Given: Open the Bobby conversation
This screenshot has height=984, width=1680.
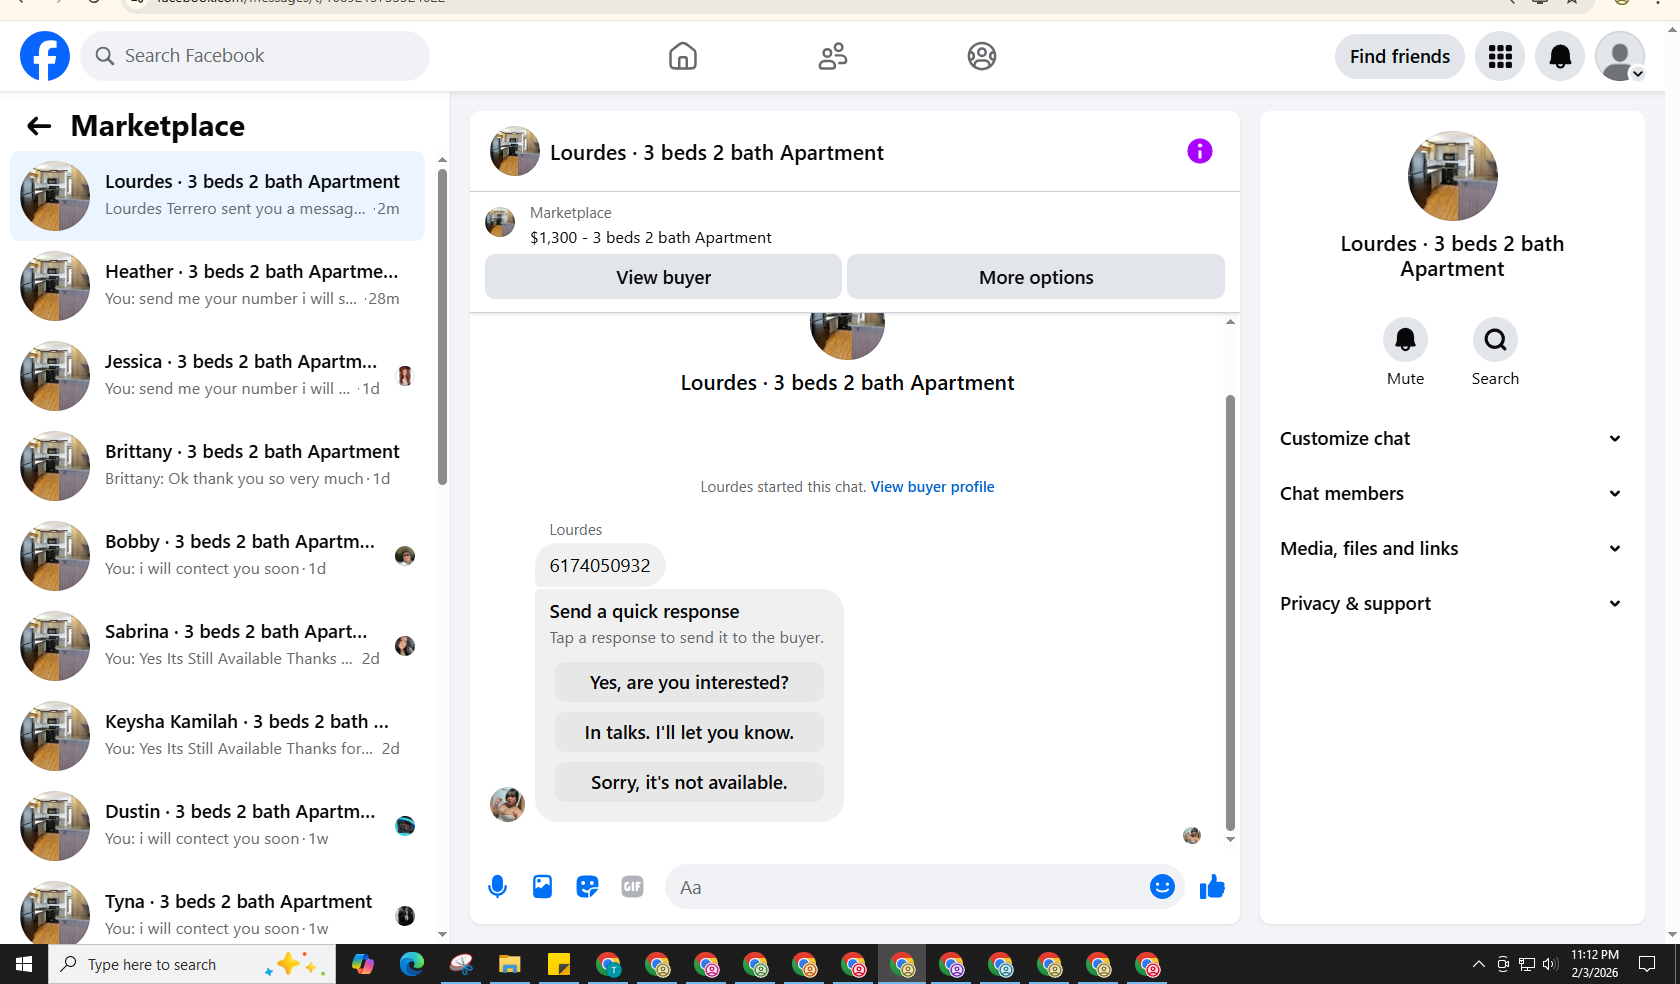Looking at the screenshot, I should pyautogui.click(x=218, y=556).
